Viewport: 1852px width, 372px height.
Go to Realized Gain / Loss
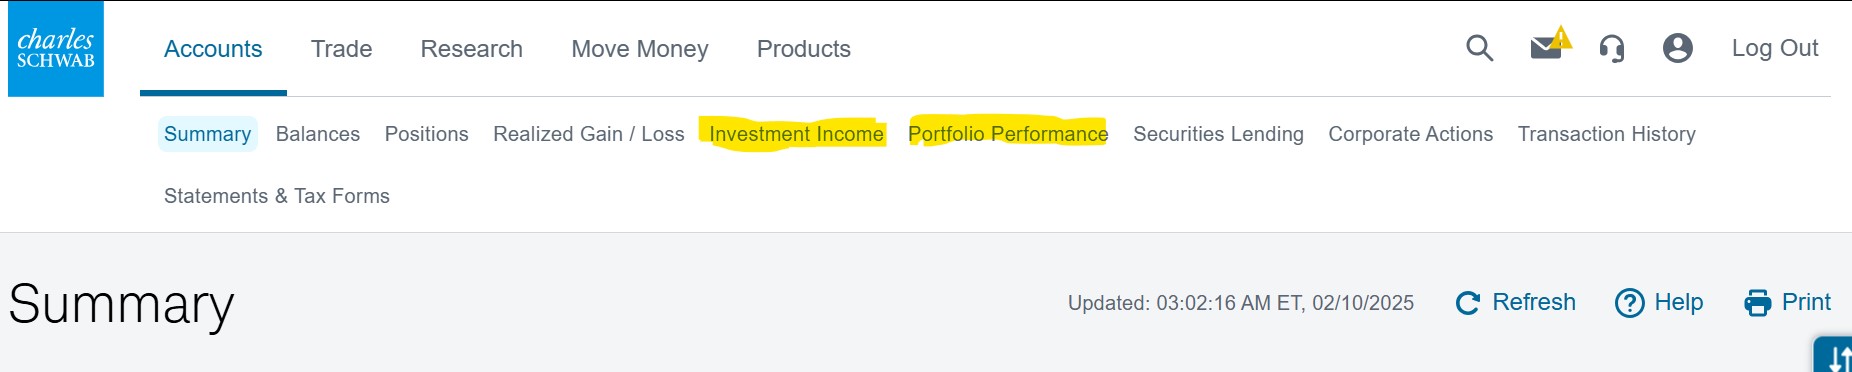[x=589, y=134]
